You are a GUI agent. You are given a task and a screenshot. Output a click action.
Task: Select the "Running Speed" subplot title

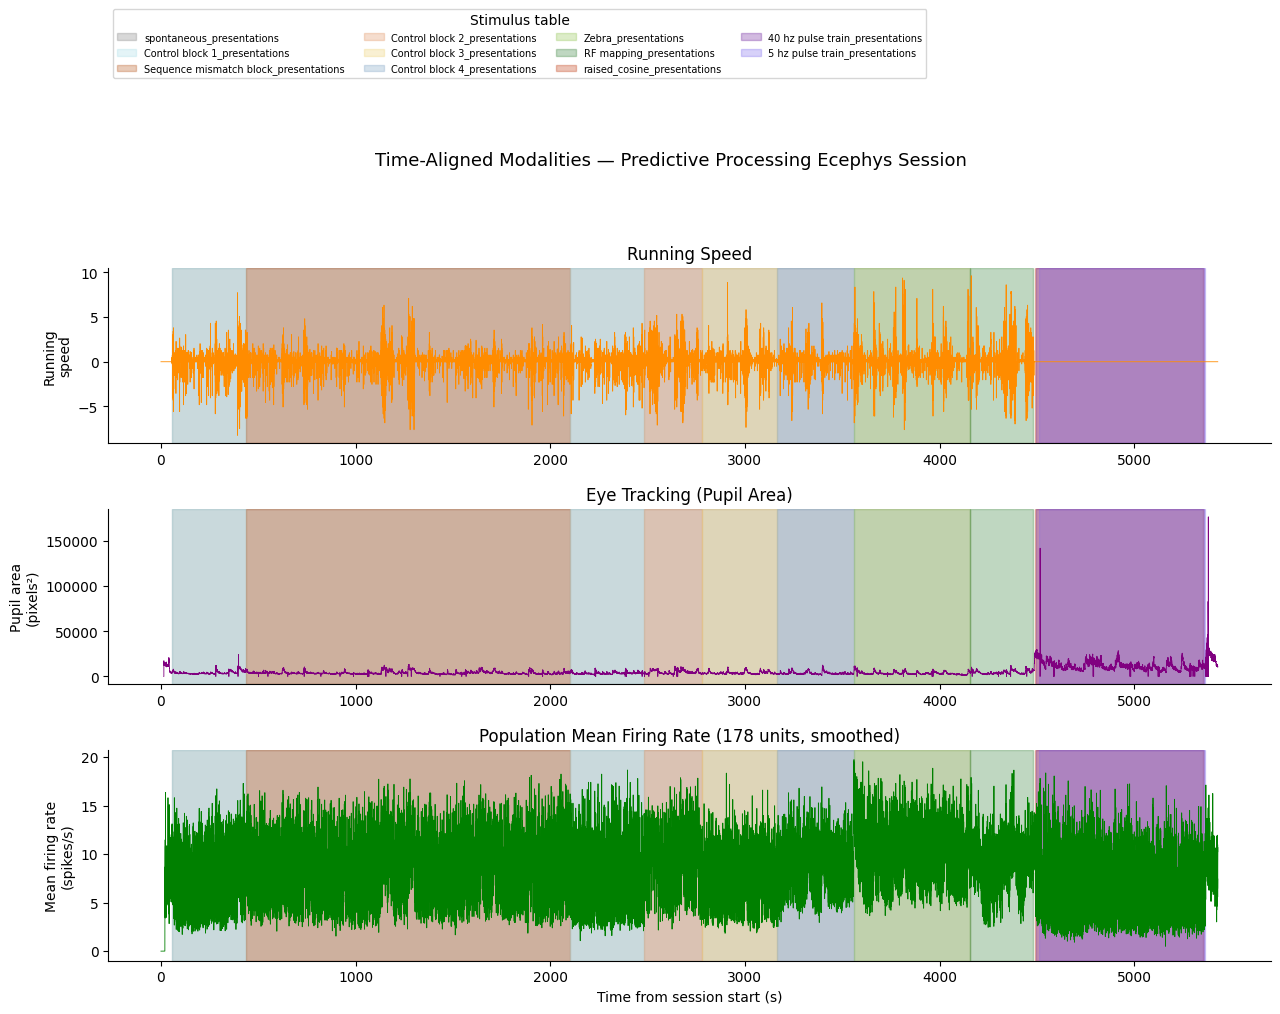pos(689,254)
